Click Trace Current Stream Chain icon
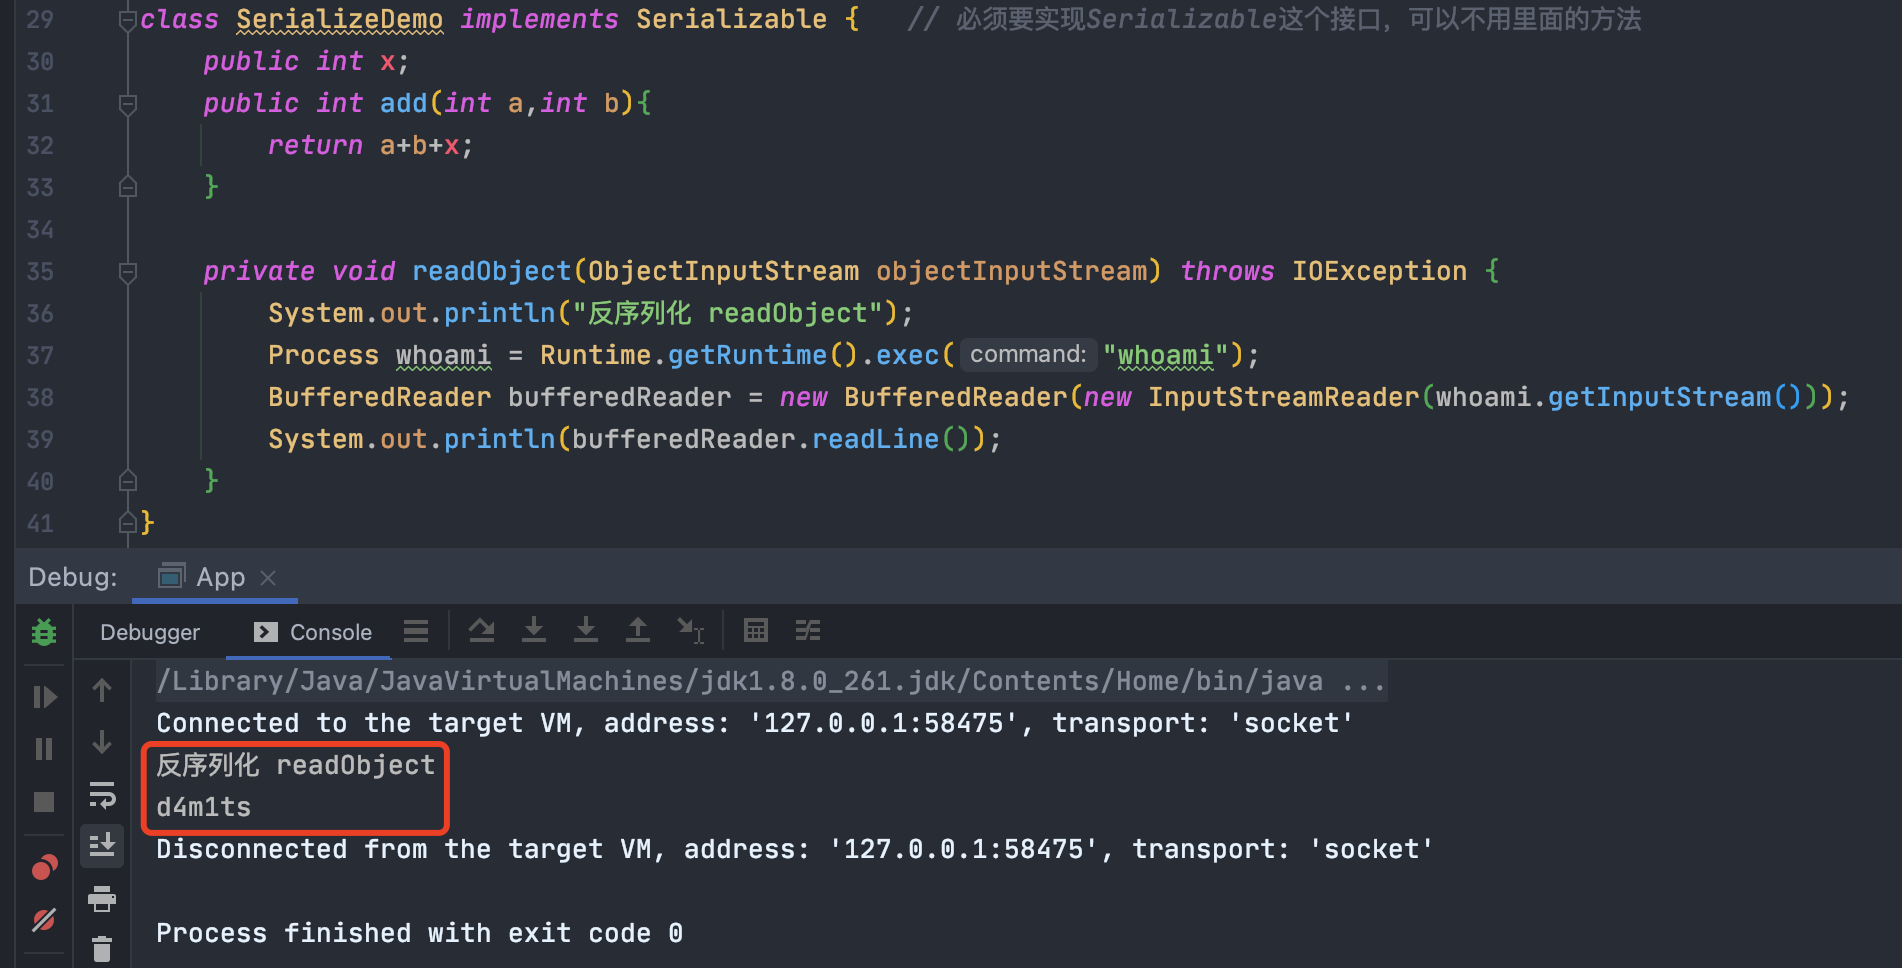This screenshot has height=968, width=1902. tap(808, 630)
